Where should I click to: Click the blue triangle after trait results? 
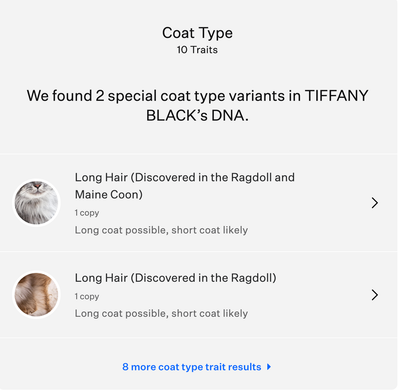pos(269,367)
